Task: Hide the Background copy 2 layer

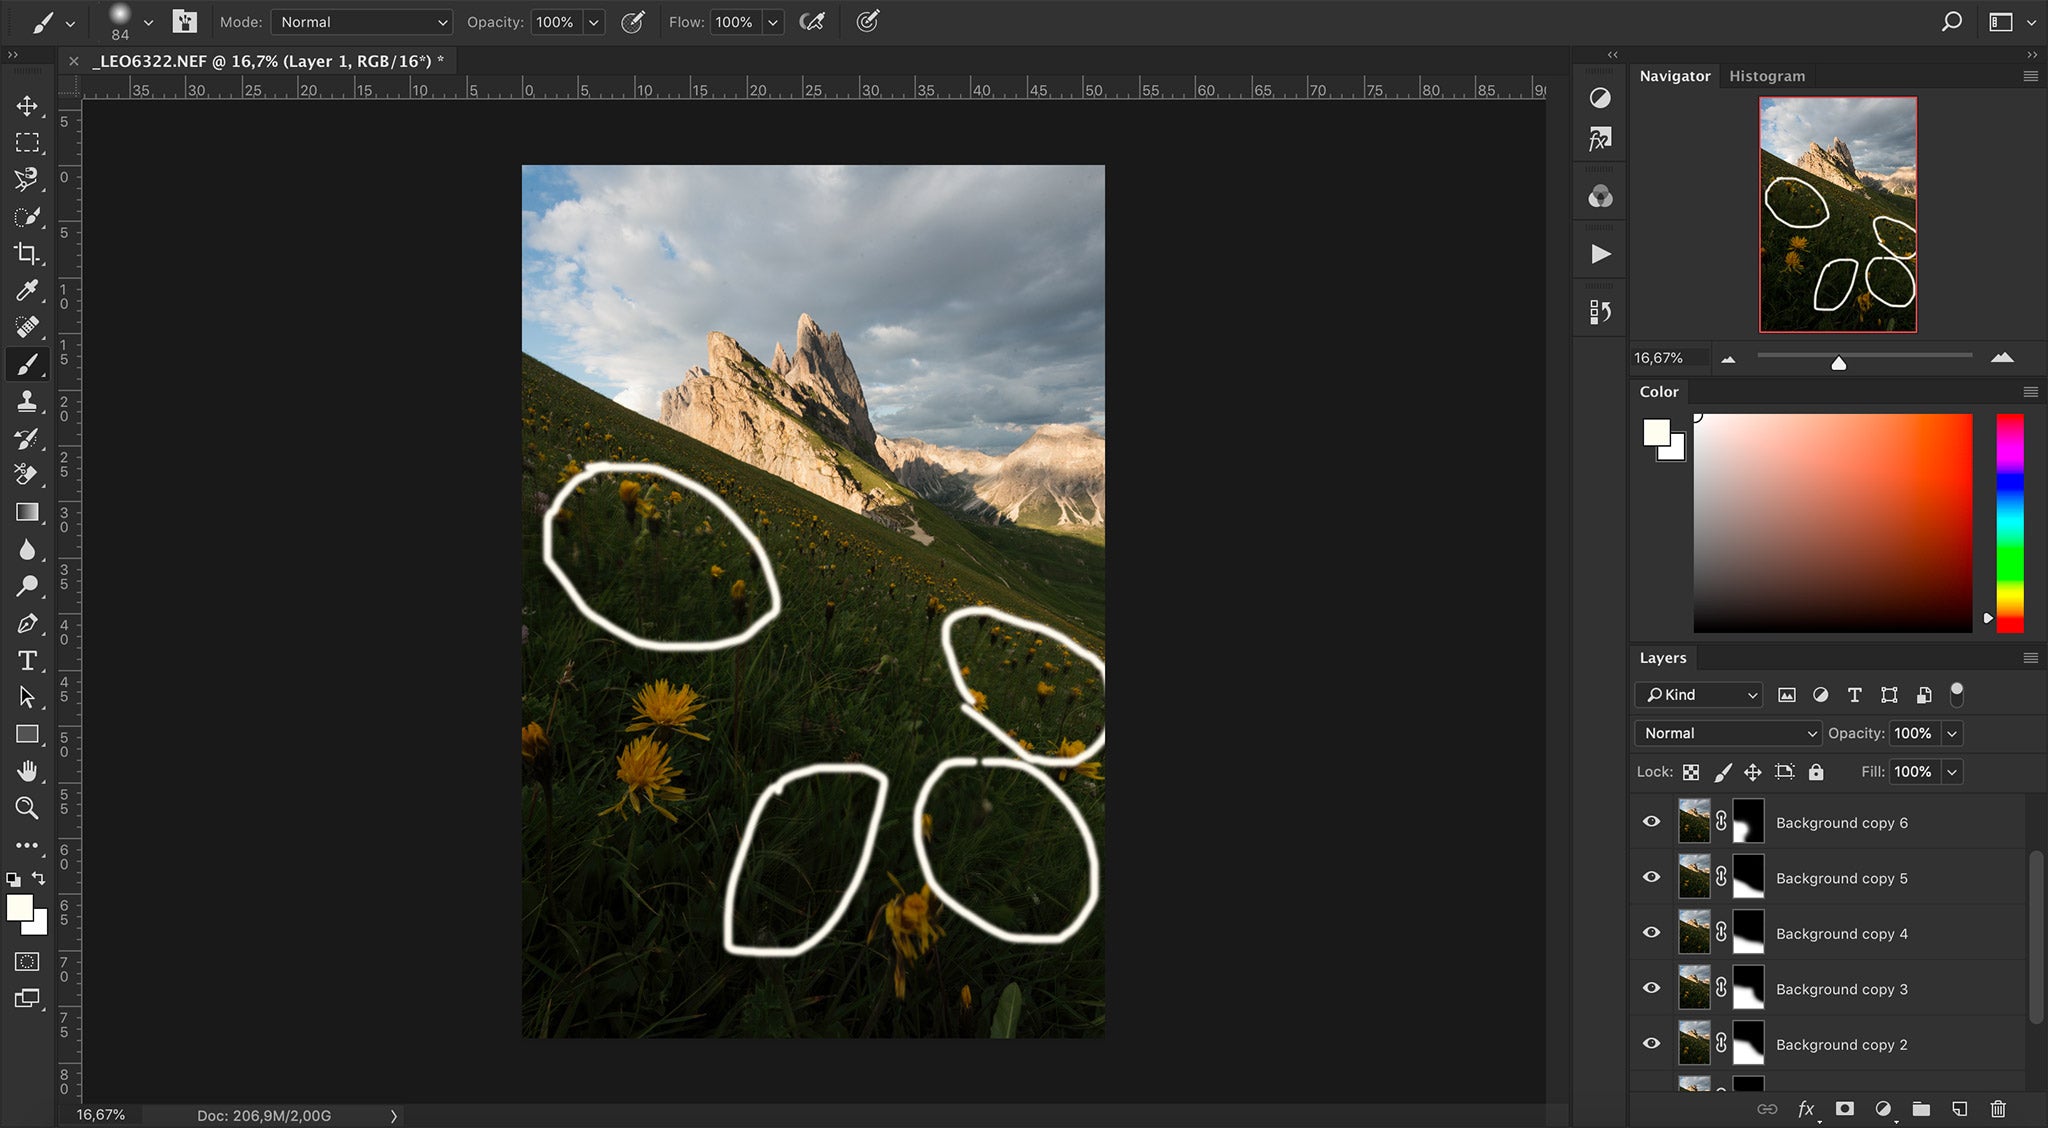Action: click(1651, 1044)
